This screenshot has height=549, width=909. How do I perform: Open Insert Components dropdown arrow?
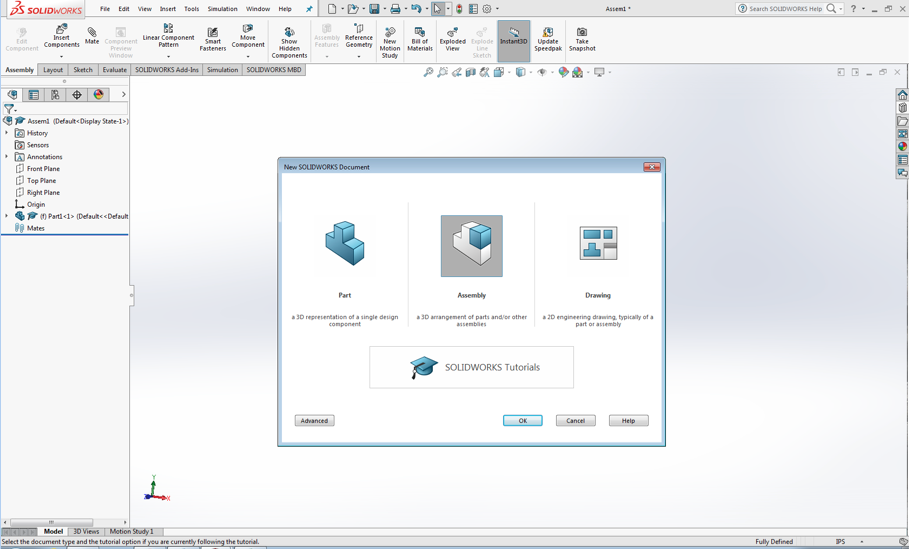coord(61,56)
